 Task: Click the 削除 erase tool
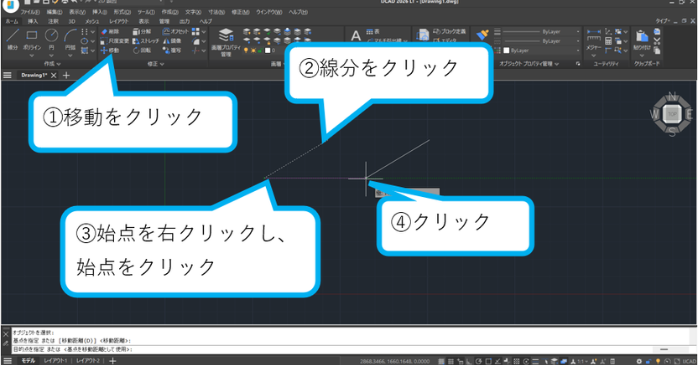[110, 32]
